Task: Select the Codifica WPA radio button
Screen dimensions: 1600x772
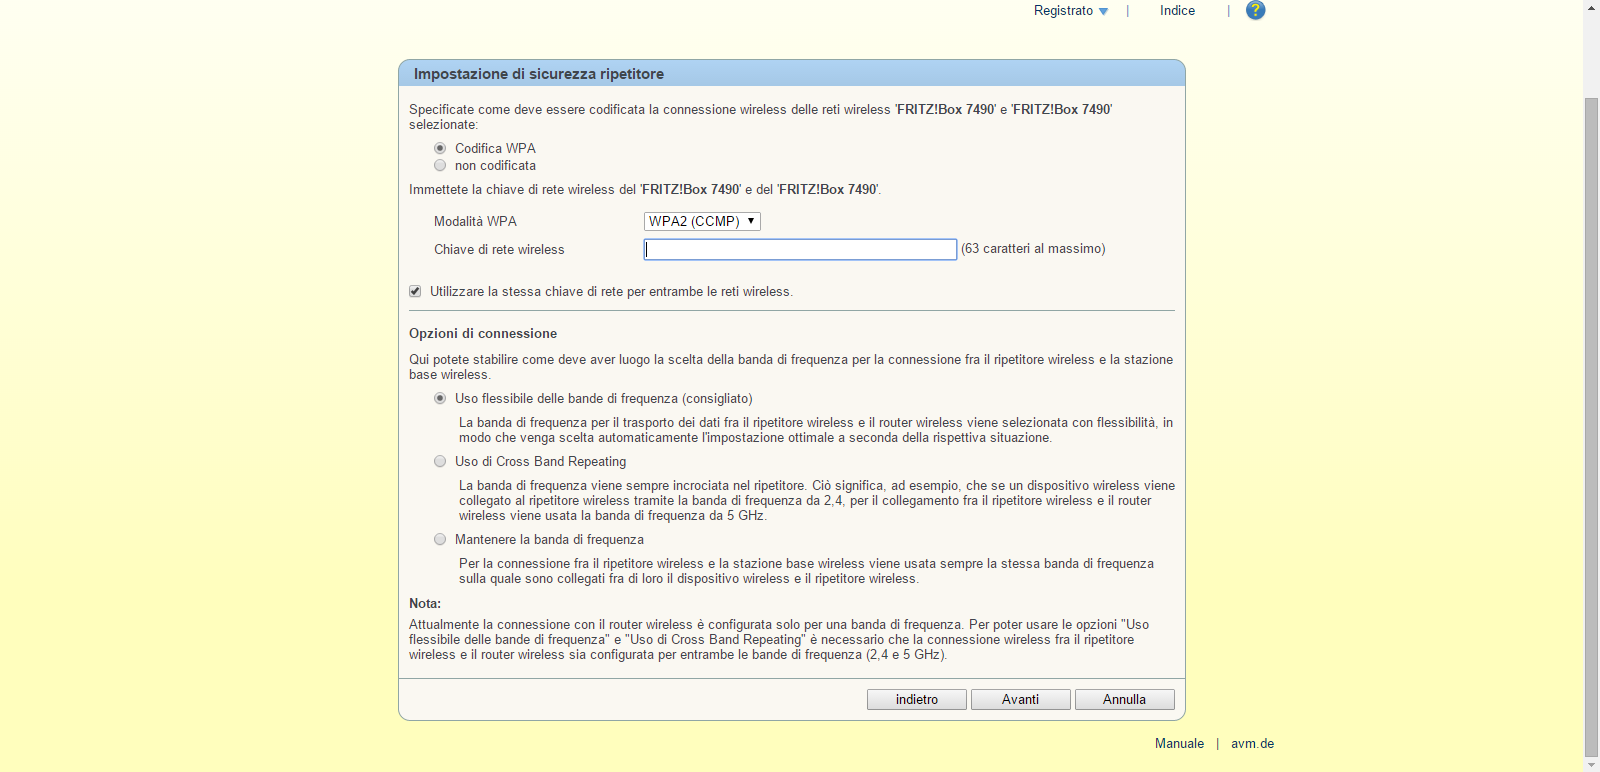Action: tap(440, 148)
